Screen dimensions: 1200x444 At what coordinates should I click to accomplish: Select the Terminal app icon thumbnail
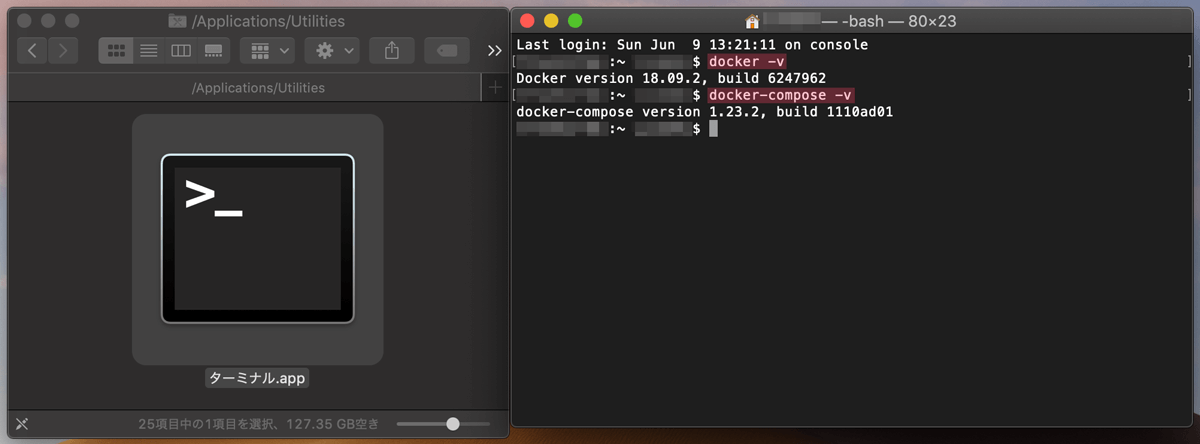point(258,239)
